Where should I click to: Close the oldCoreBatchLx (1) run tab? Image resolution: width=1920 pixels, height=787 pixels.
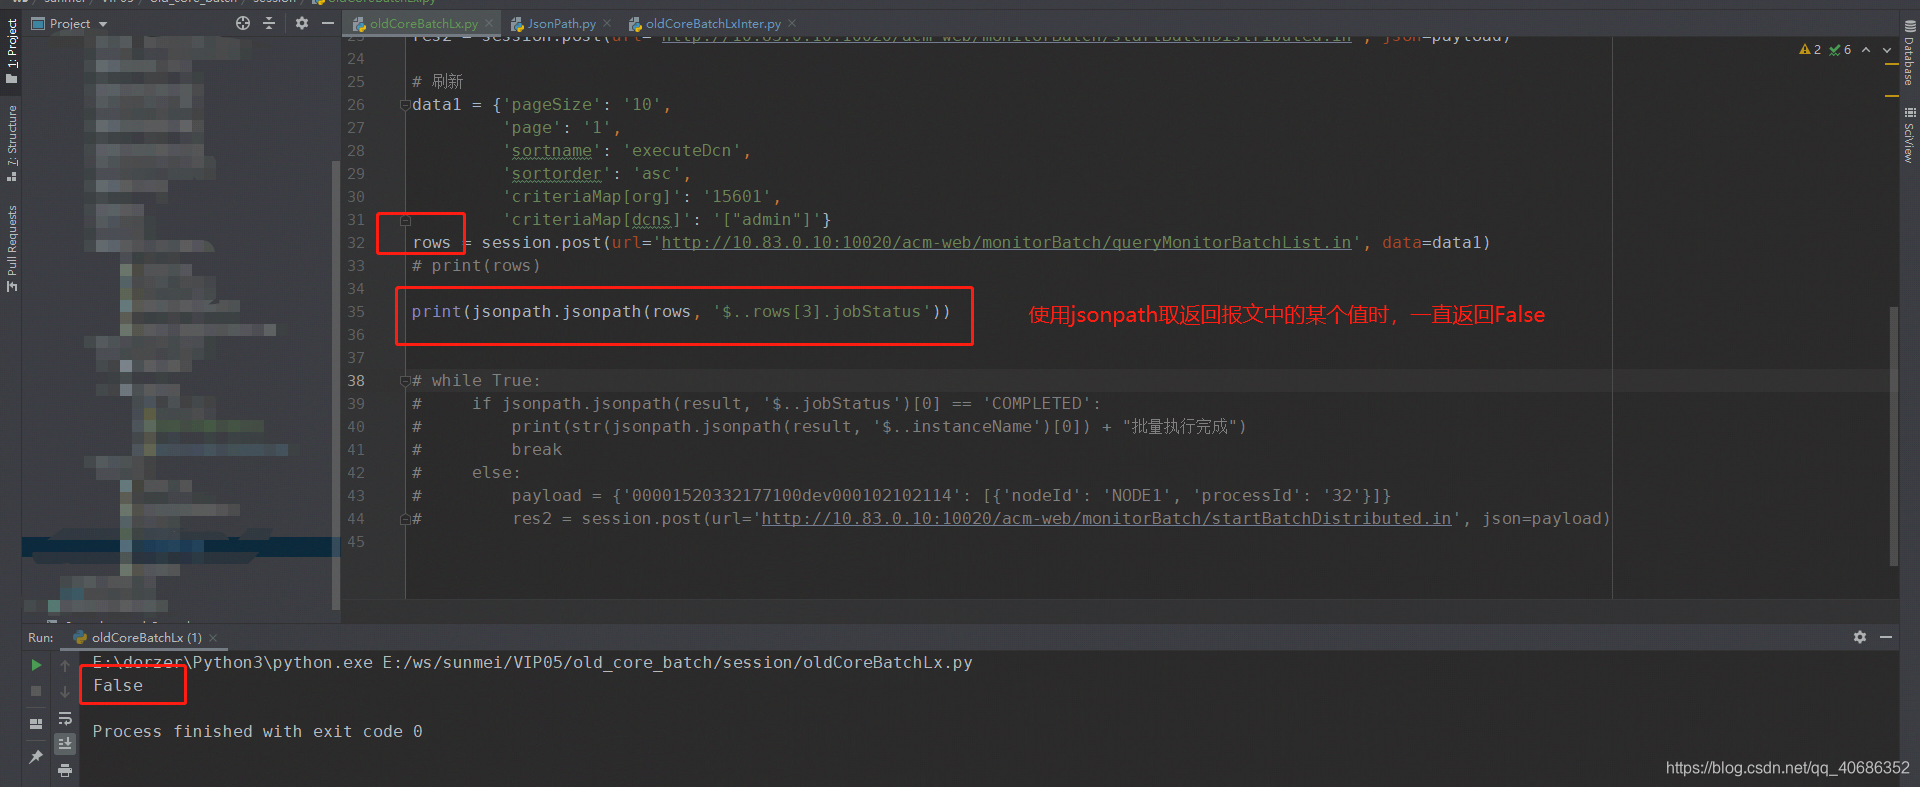(x=213, y=637)
